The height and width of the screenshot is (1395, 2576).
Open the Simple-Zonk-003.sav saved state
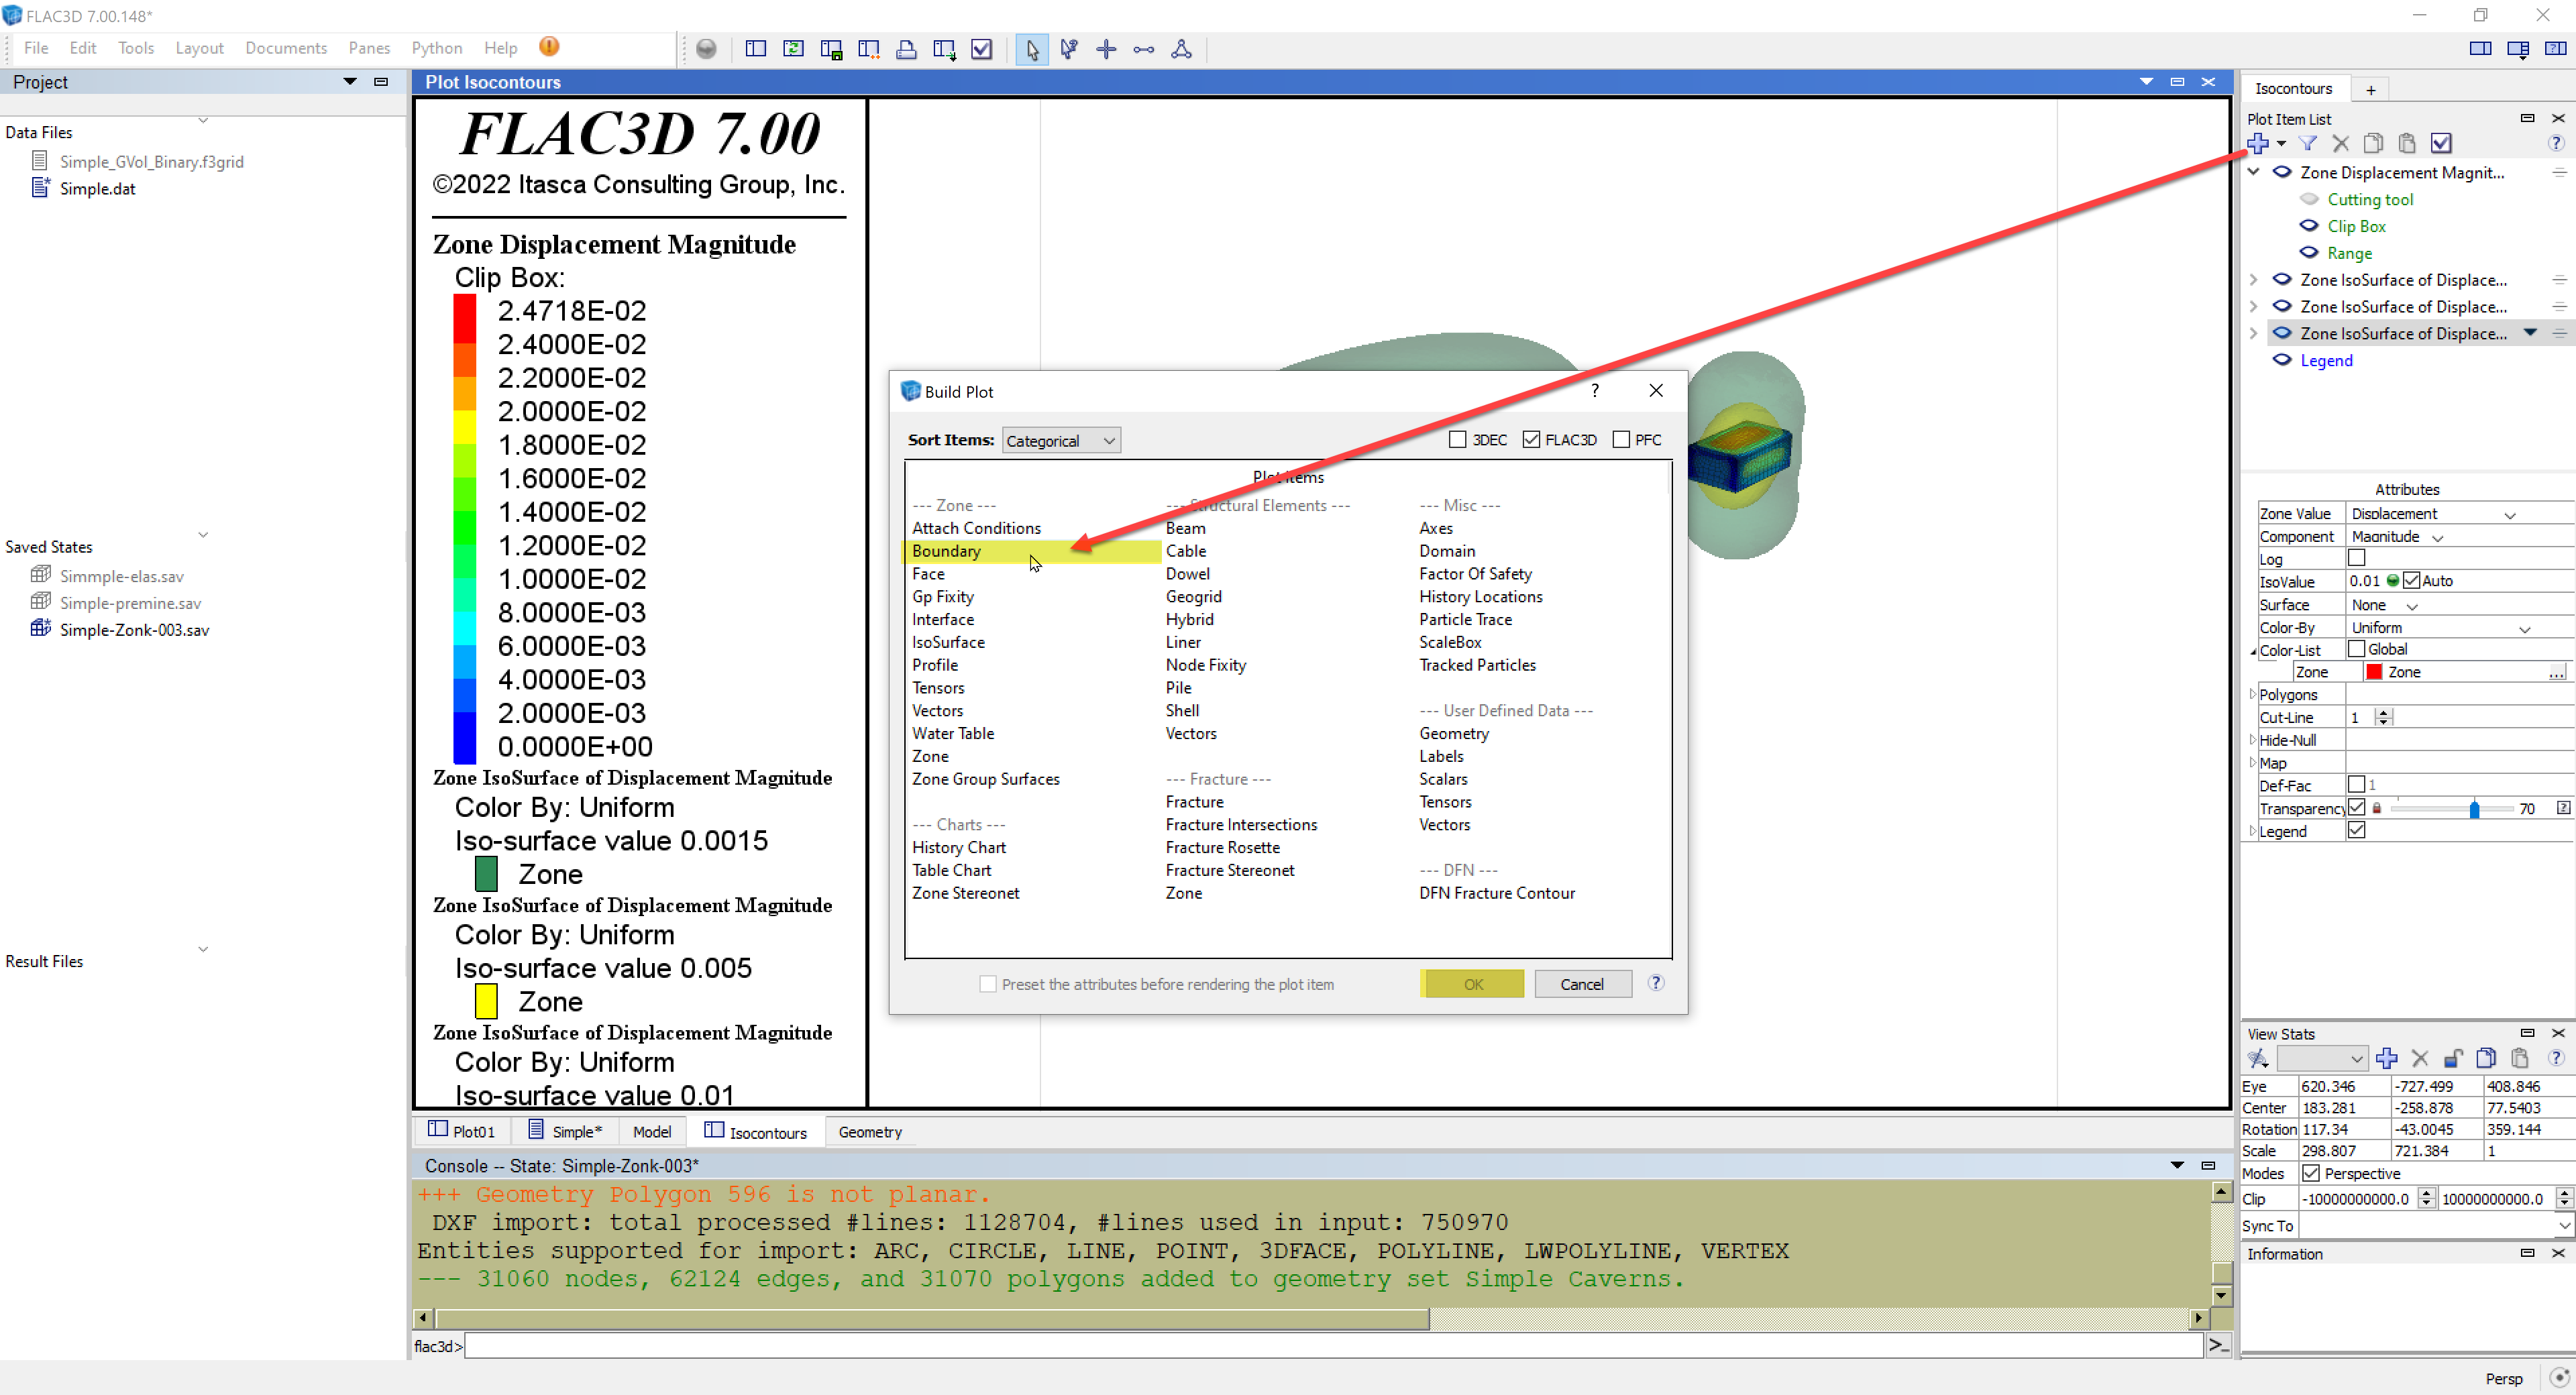[x=134, y=630]
